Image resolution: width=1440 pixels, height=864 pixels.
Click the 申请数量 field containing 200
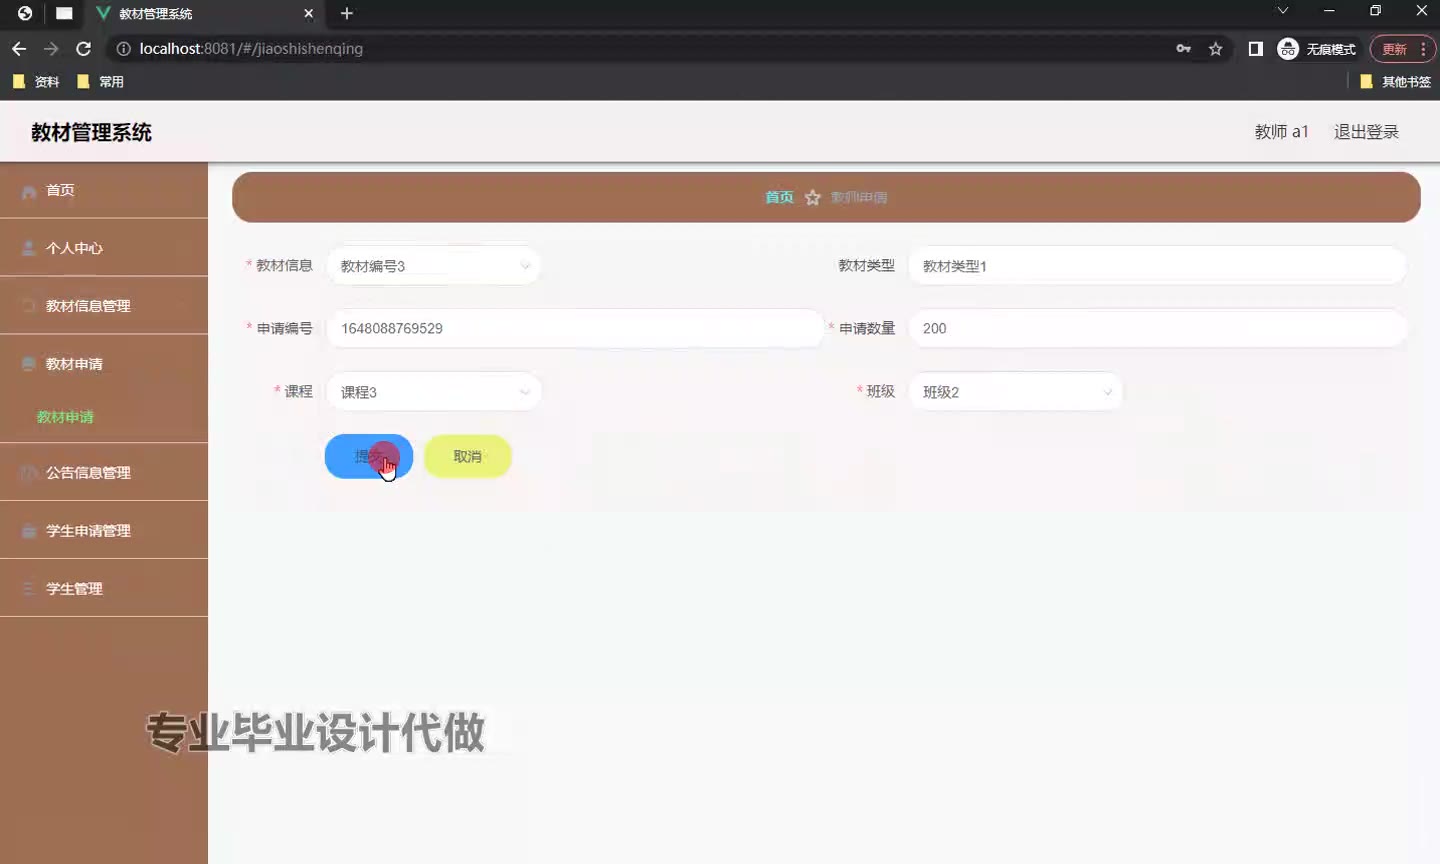[1157, 328]
